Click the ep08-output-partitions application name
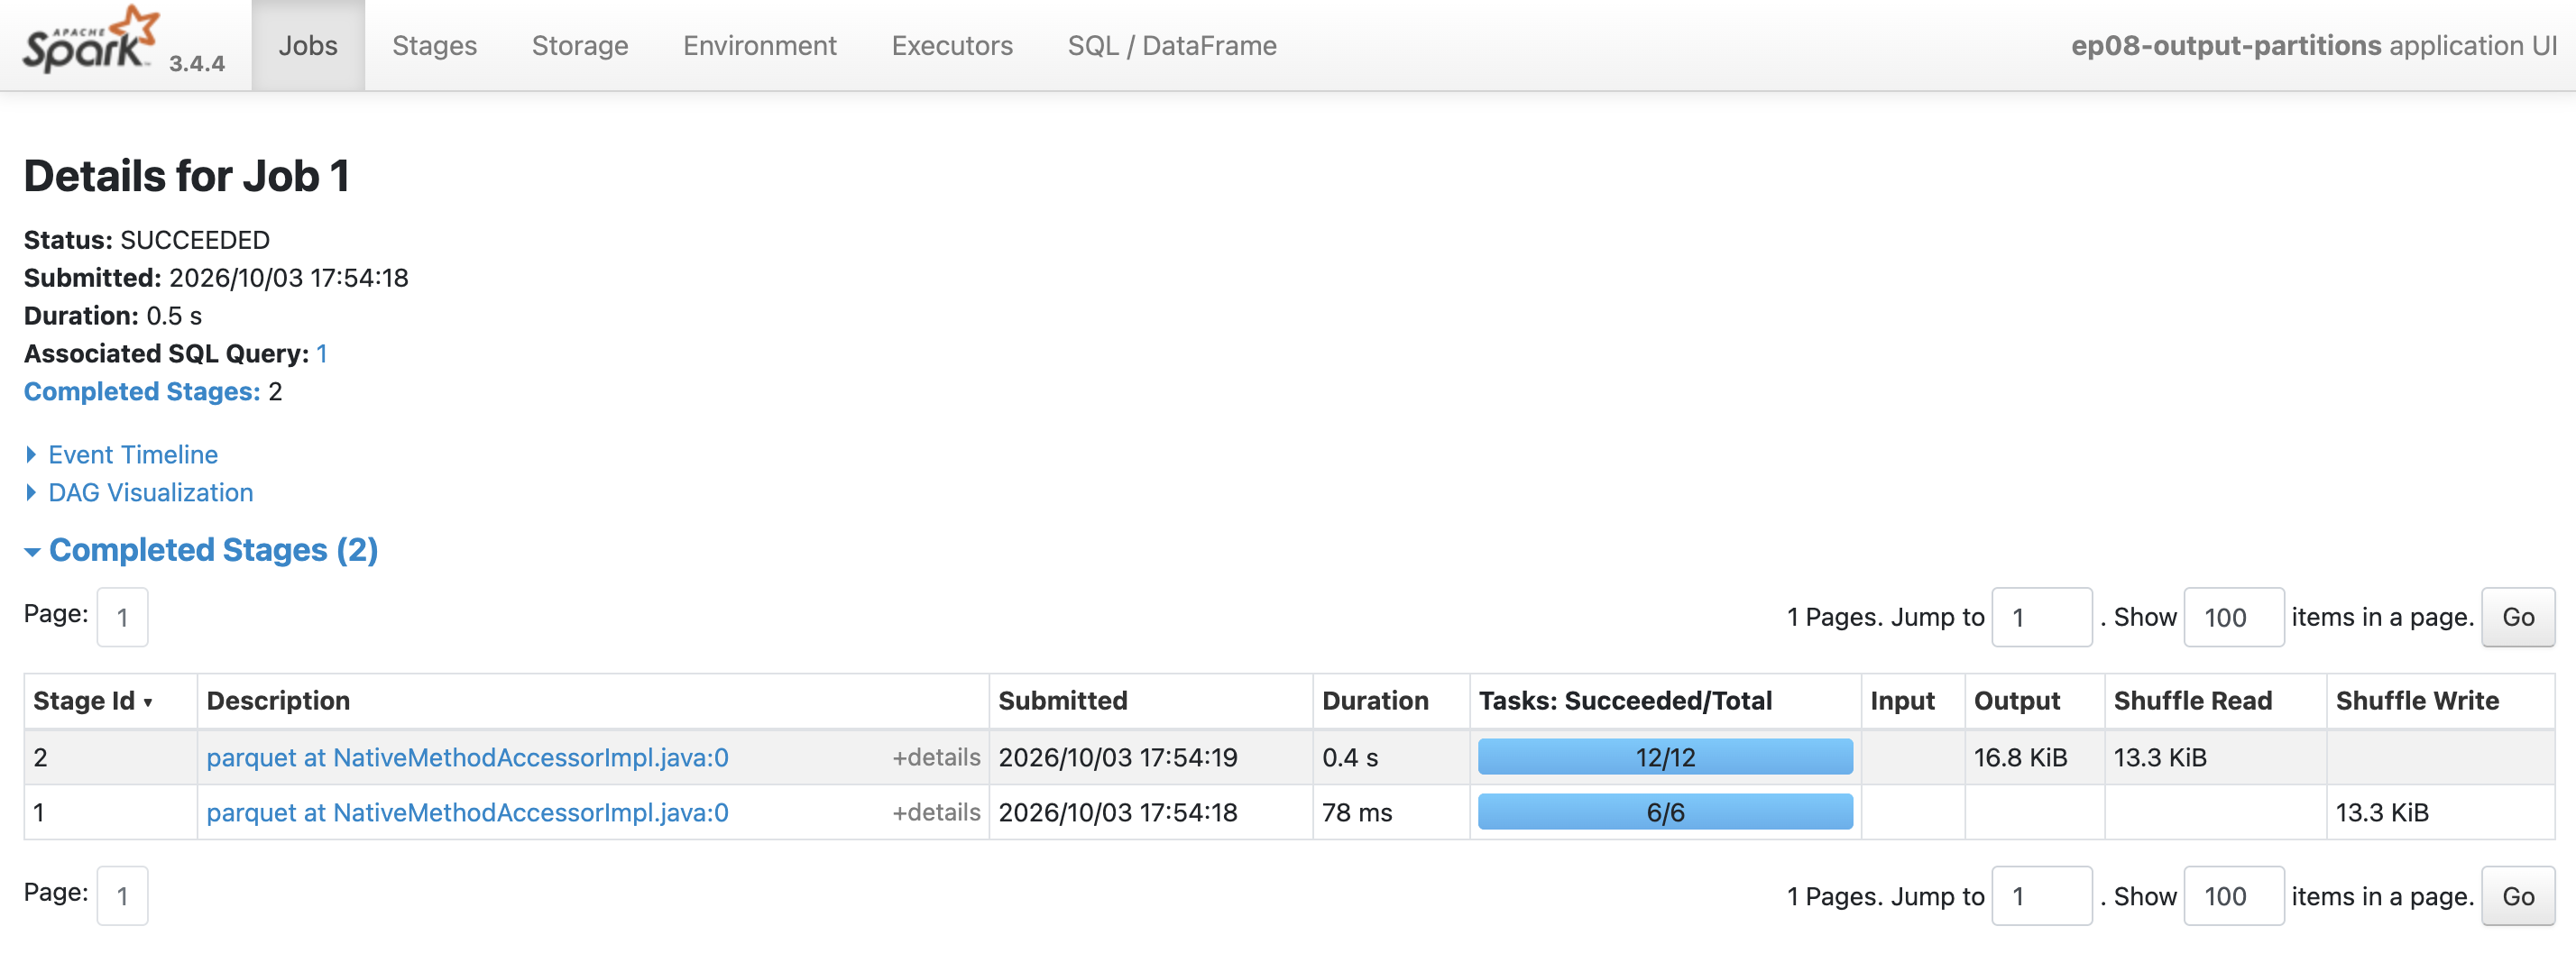 click(2226, 46)
